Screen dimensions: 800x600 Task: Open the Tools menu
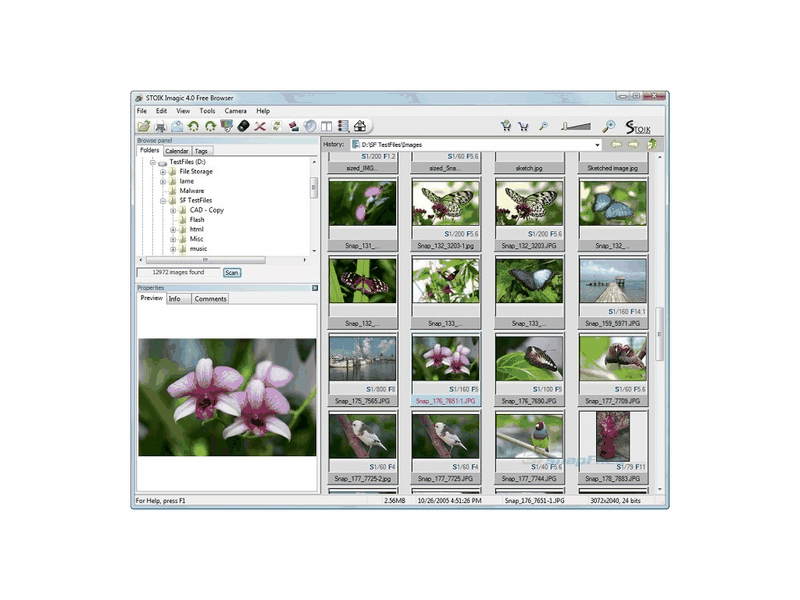pos(207,111)
